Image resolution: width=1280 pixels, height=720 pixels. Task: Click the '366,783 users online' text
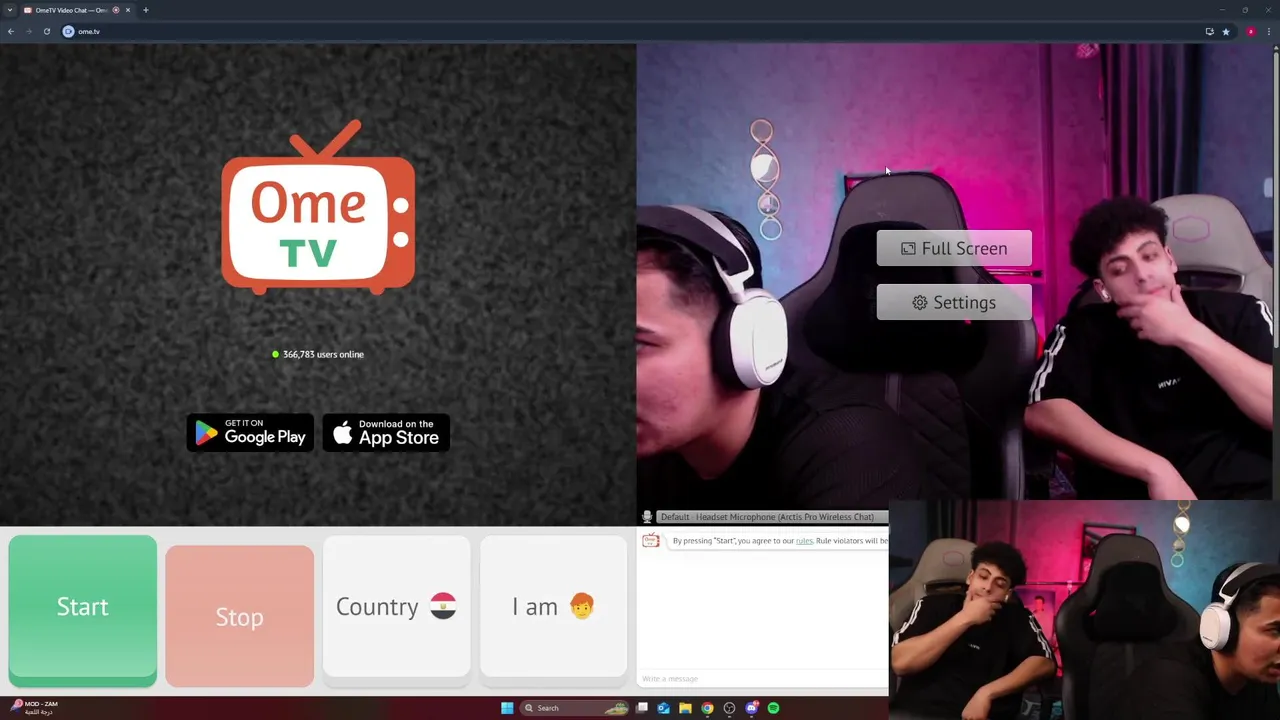[323, 354]
